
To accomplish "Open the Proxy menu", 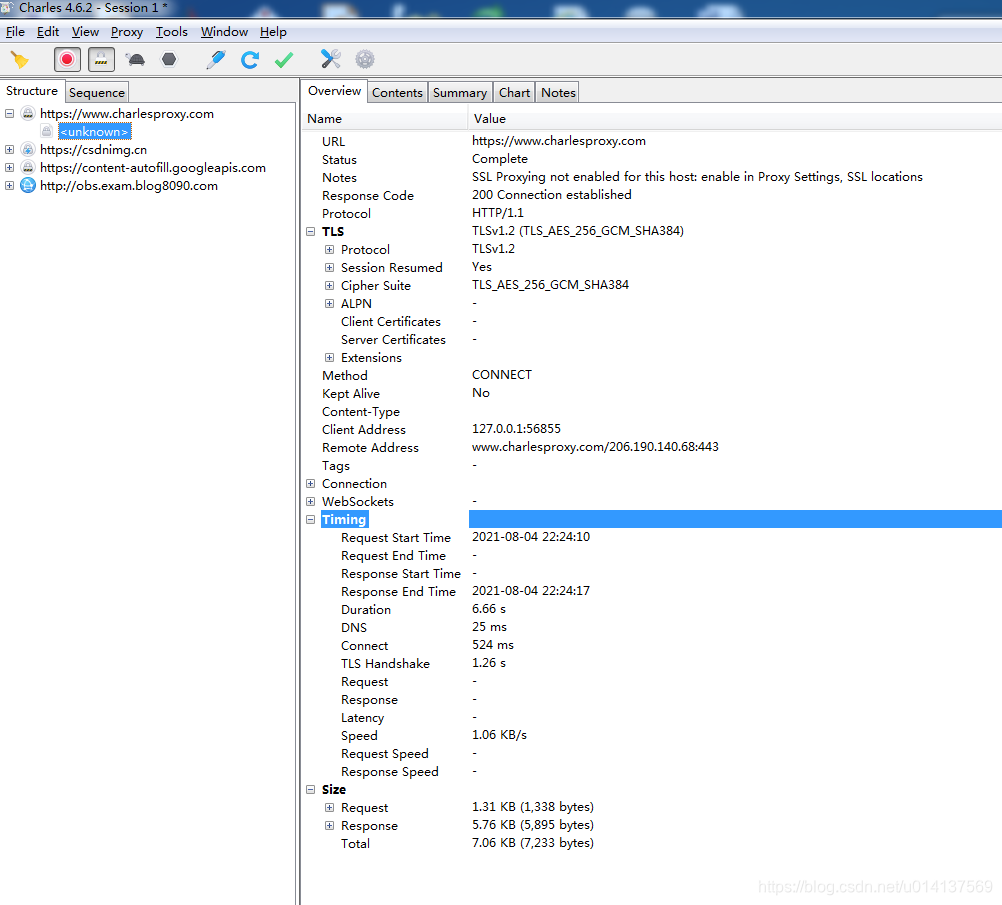I will click(x=127, y=32).
